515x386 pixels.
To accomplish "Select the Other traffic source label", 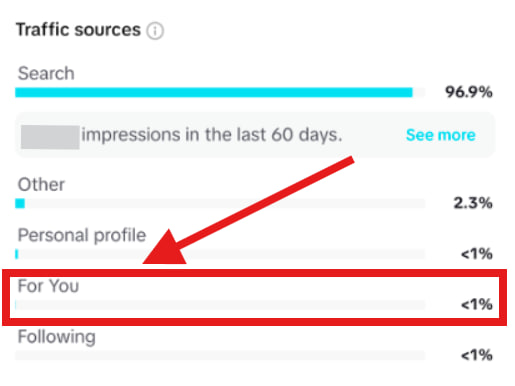I will pos(41,184).
